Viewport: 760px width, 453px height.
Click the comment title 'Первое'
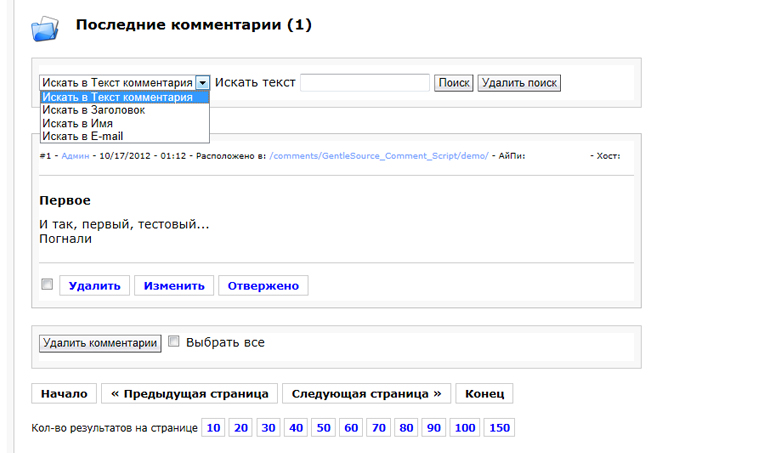click(65, 201)
